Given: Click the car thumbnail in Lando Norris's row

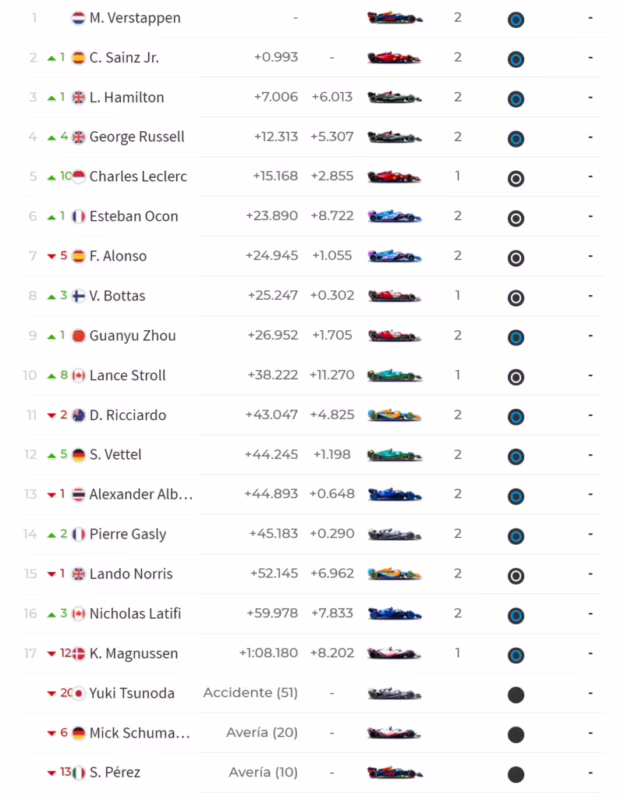Looking at the screenshot, I should [x=394, y=574].
